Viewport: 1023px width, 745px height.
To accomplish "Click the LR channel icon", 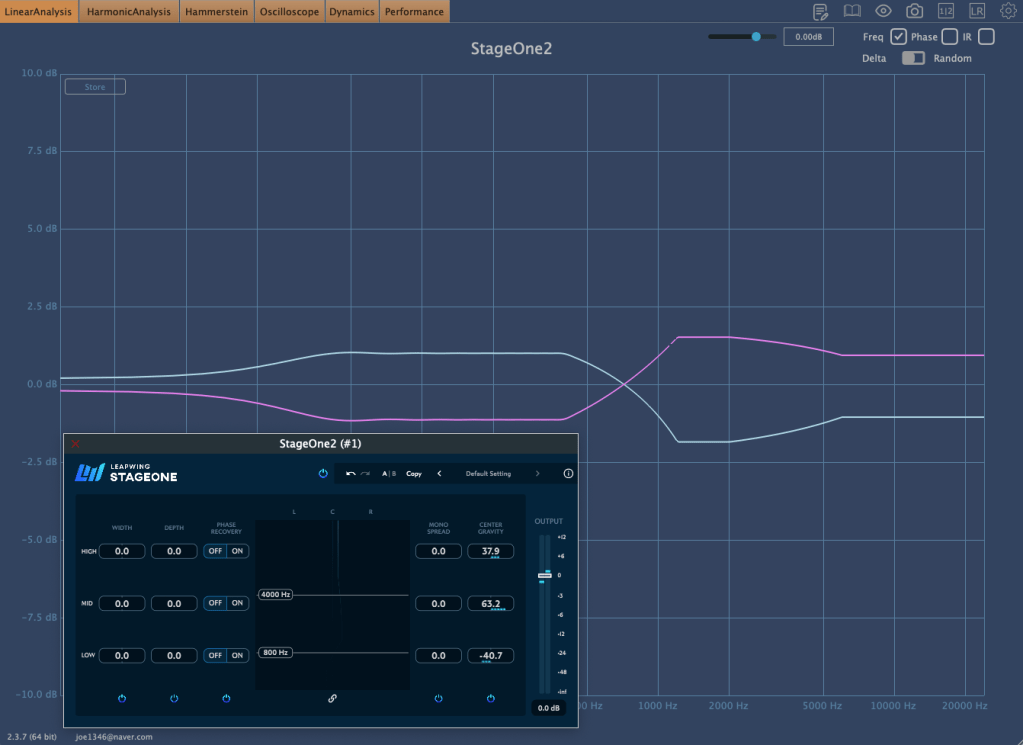I will pyautogui.click(x=977, y=11).
